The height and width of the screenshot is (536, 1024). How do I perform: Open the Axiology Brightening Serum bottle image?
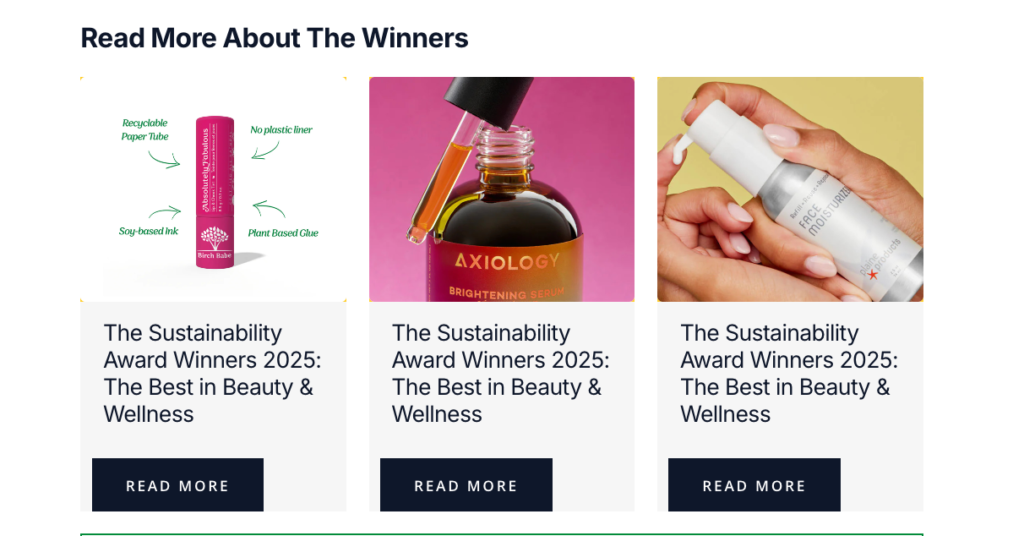(501, 190)
